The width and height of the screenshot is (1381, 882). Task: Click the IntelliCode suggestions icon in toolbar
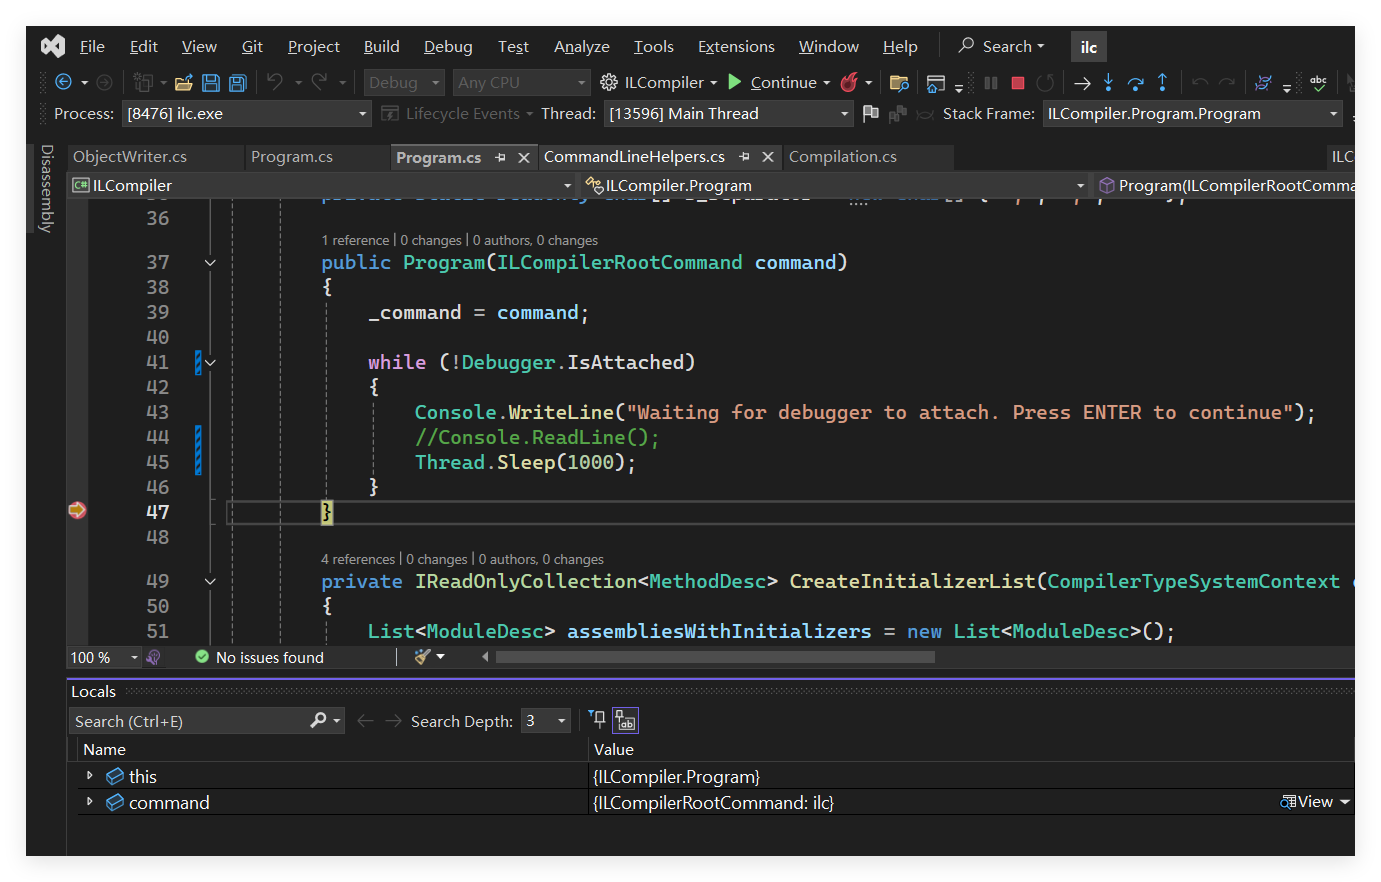tap(1264, 83)
